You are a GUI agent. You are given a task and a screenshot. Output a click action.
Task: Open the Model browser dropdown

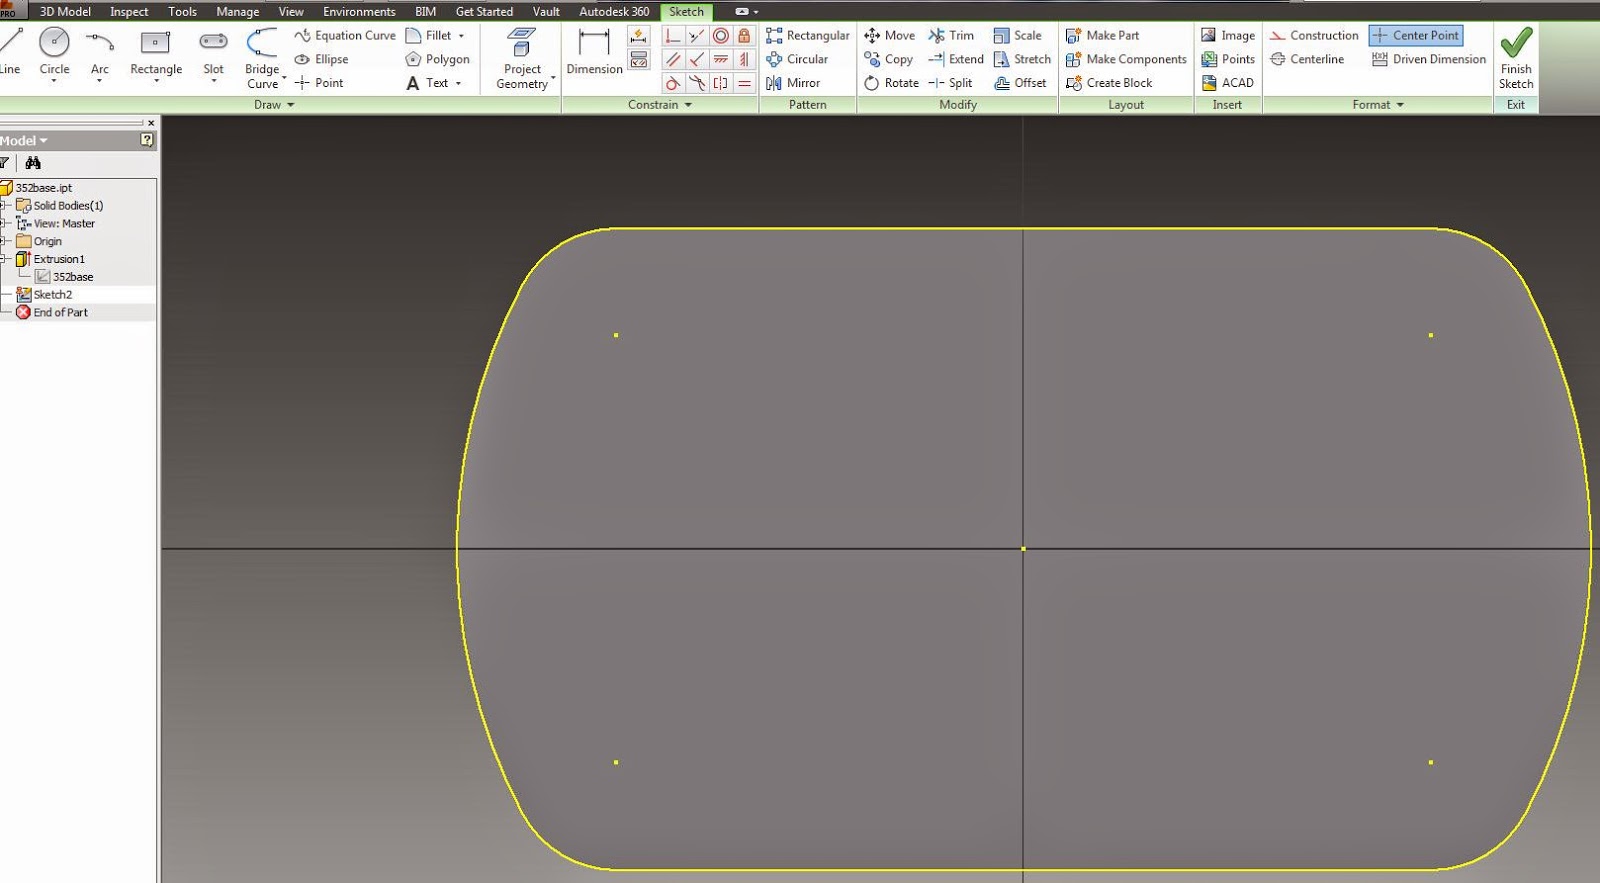(x=24, y=141)
